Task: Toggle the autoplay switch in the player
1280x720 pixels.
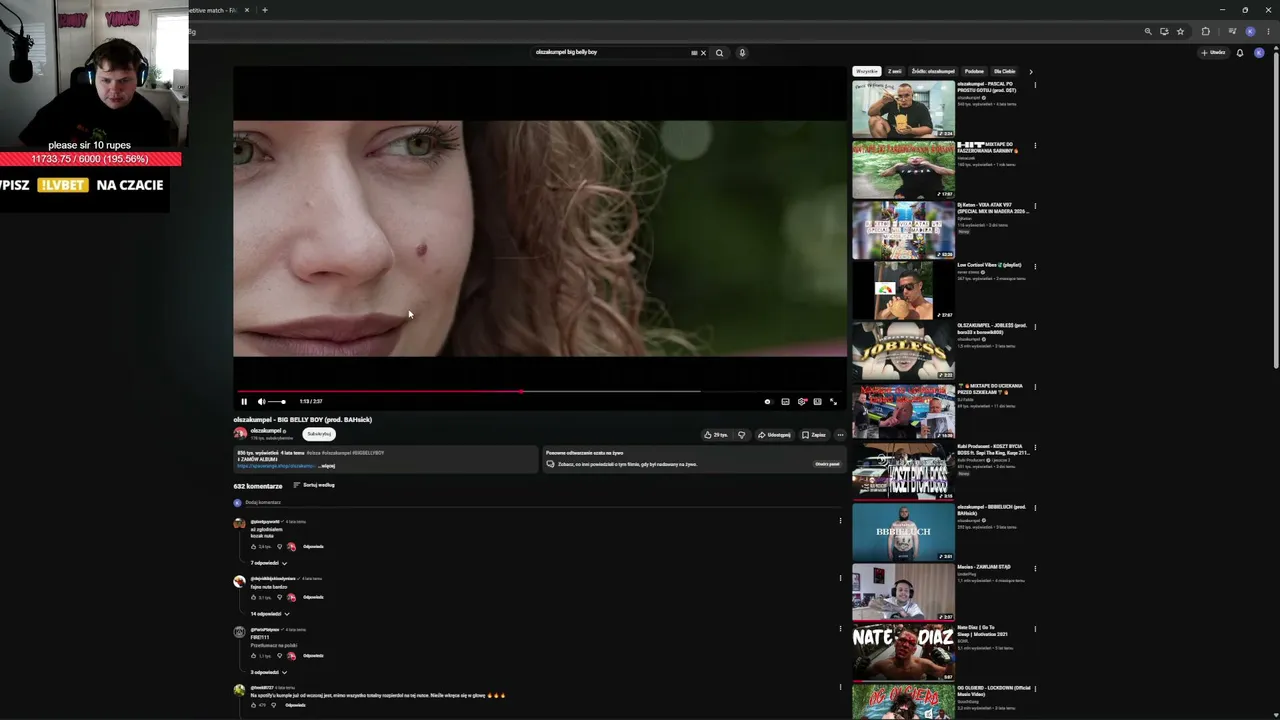Action: (768, 402)
